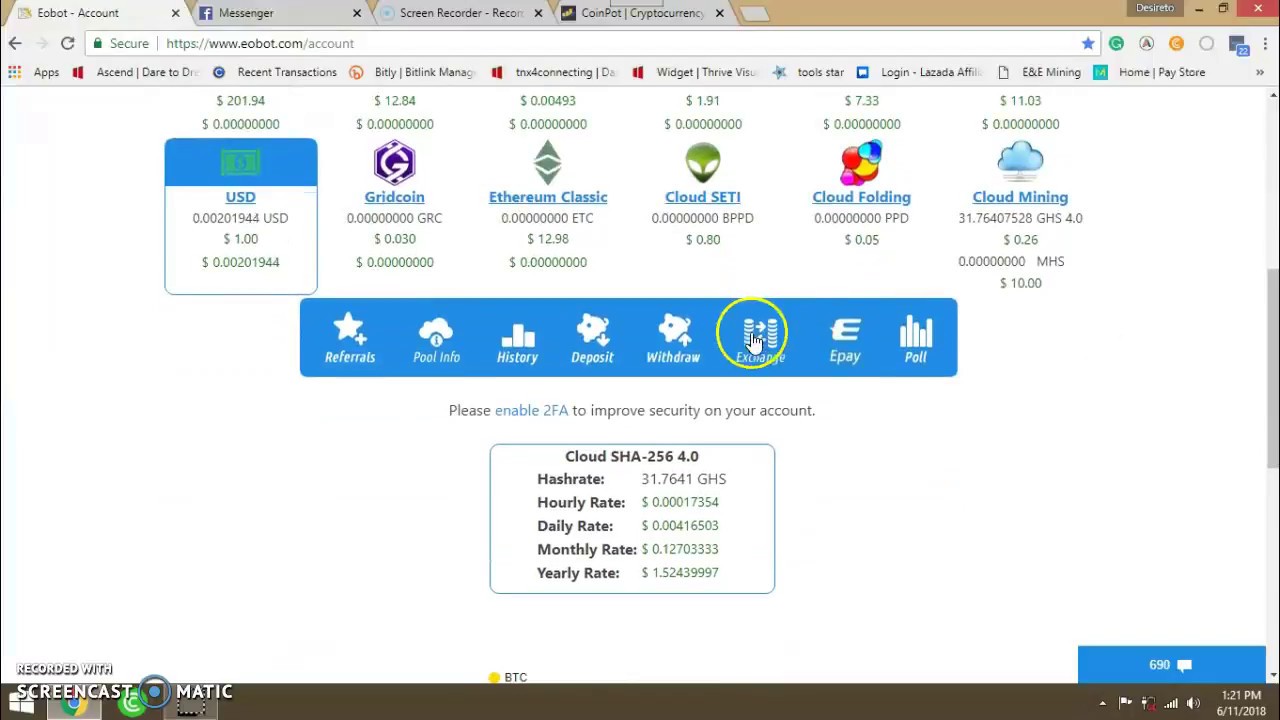Viewport: 1280px width, 720px height.
Task: Open the Exchange coins icon
Action: 760,338
